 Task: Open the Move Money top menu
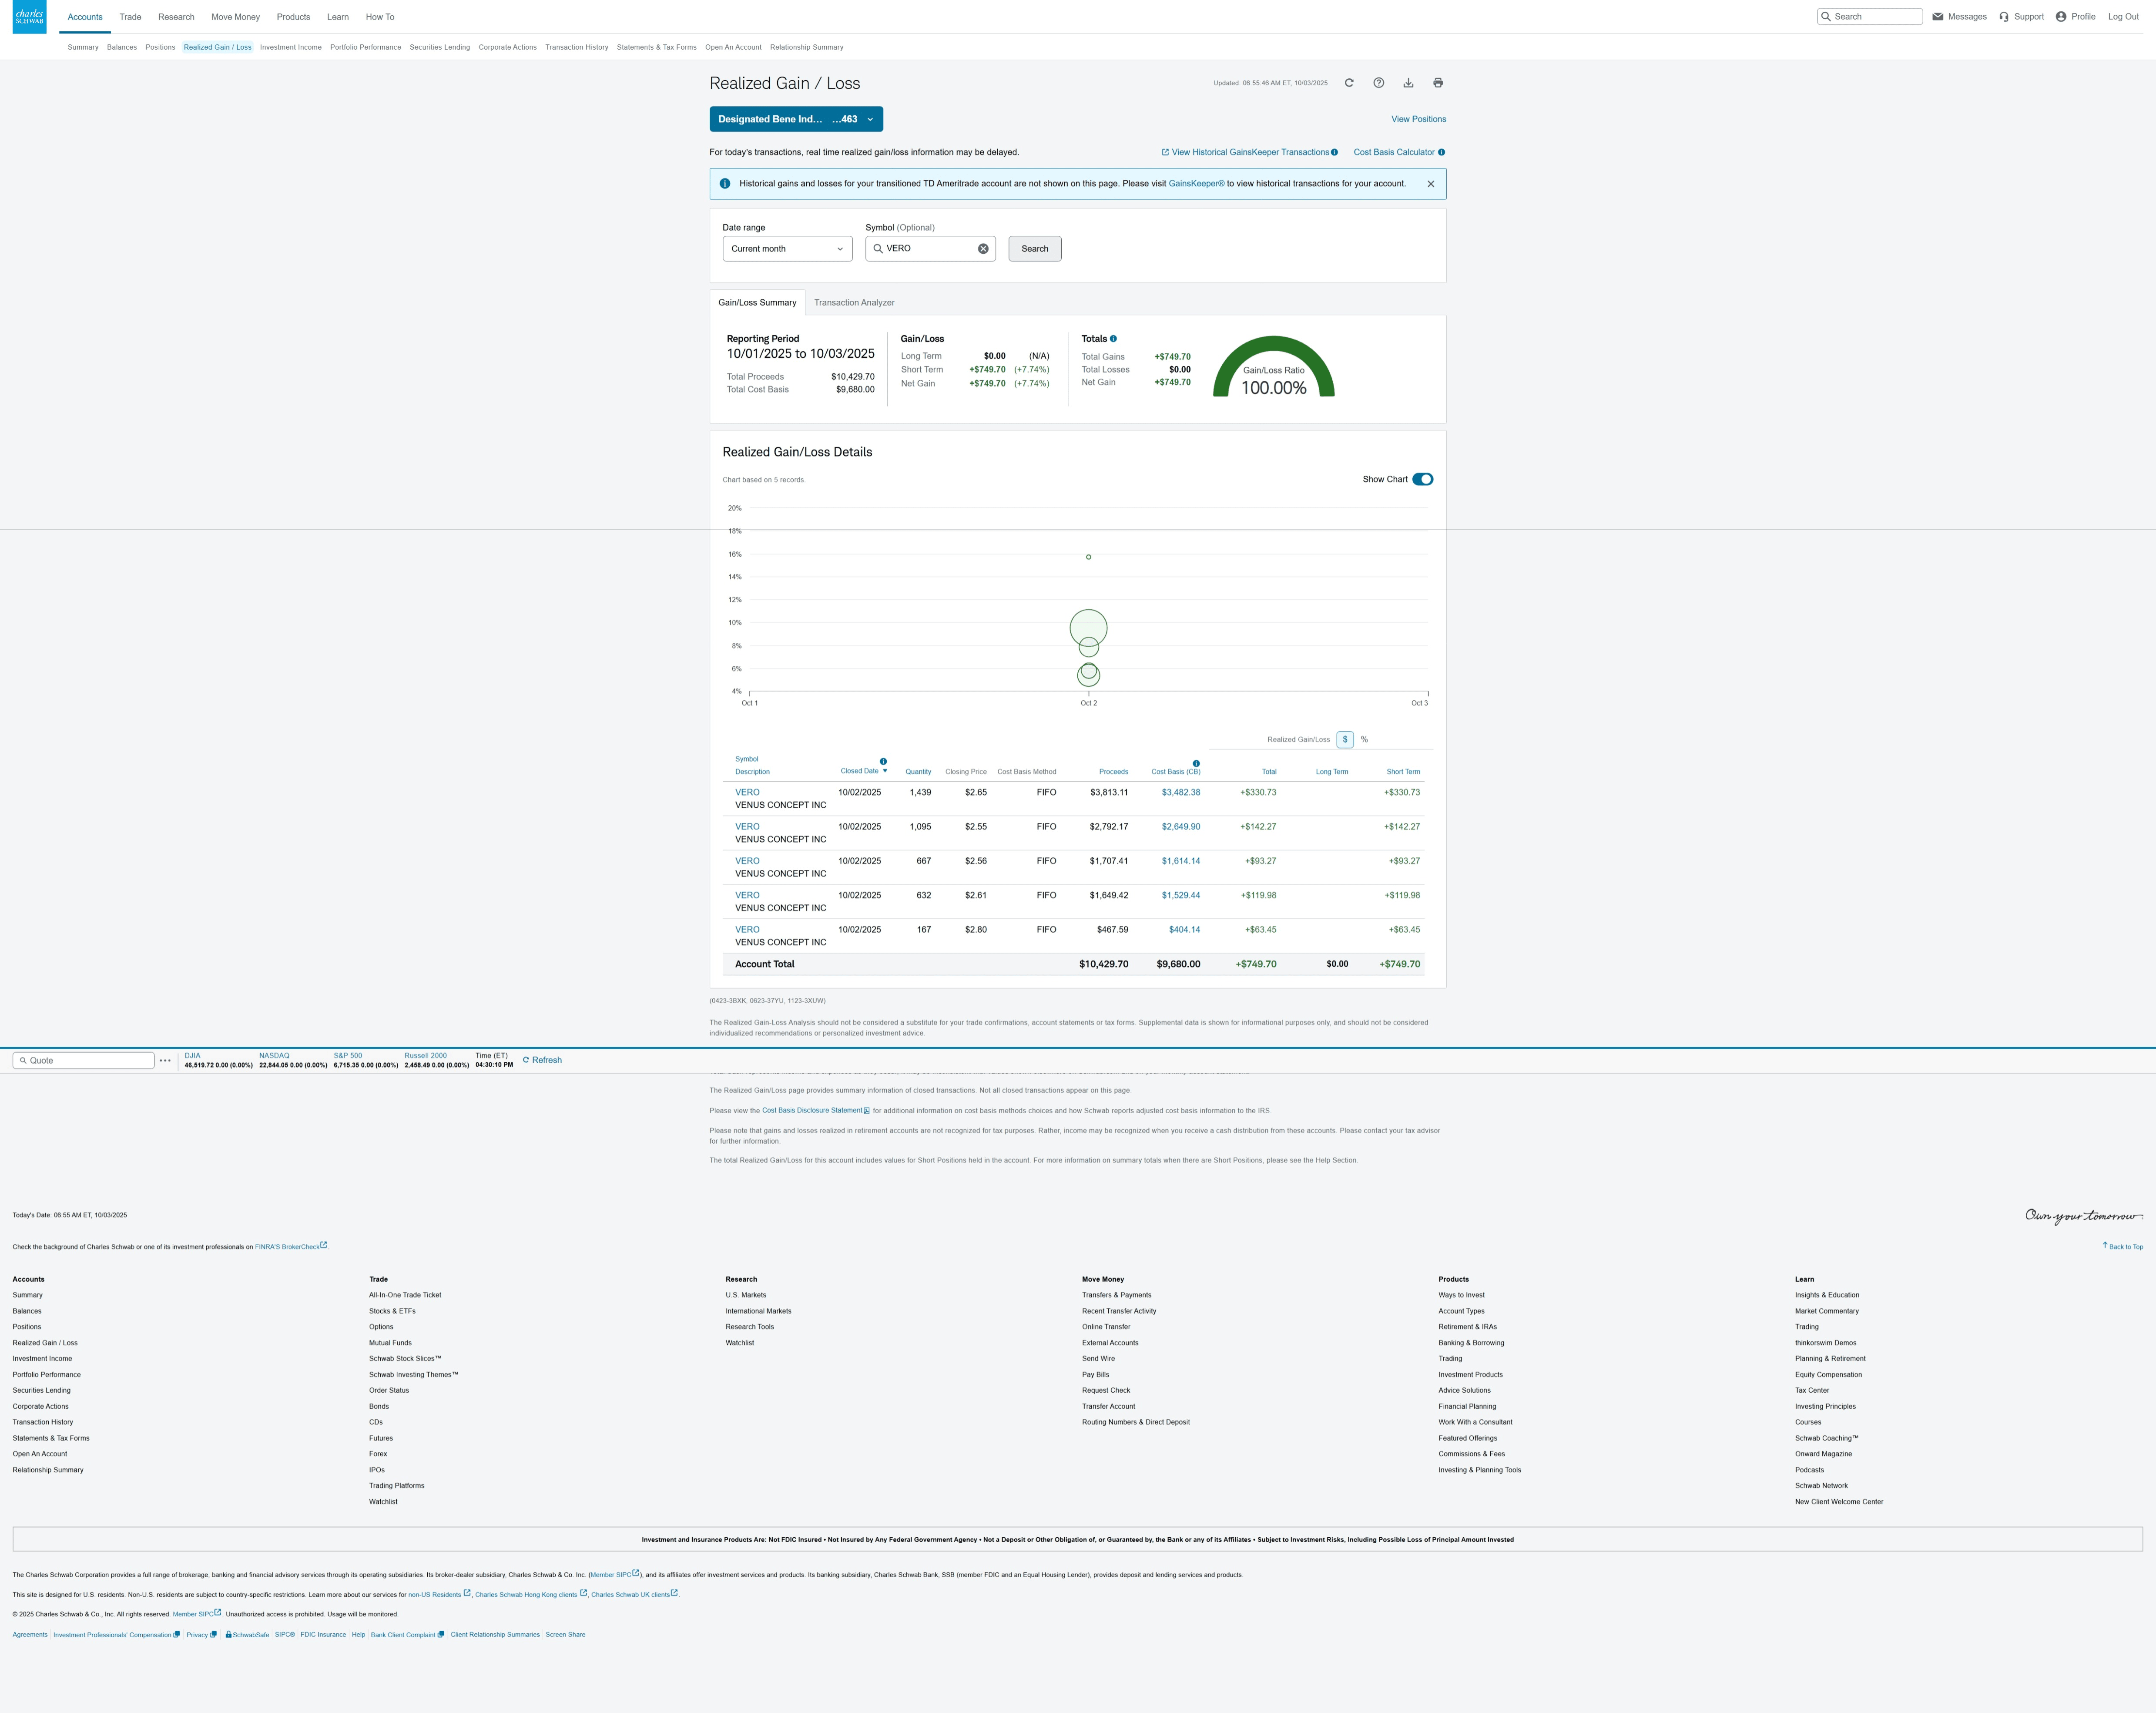pos(235,17)
